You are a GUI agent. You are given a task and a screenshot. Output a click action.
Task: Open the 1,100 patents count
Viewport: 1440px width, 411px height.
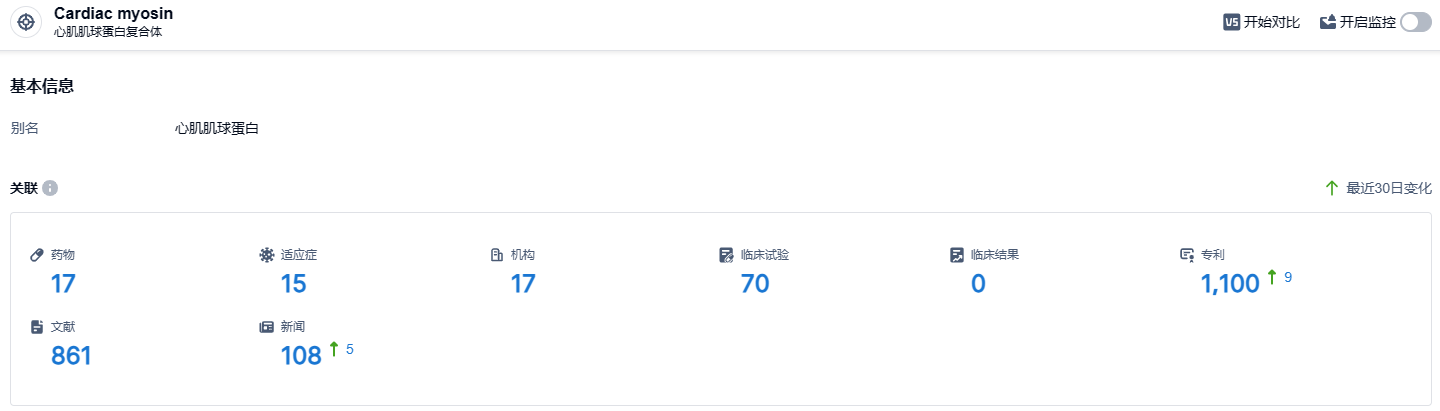point(1230,284)
